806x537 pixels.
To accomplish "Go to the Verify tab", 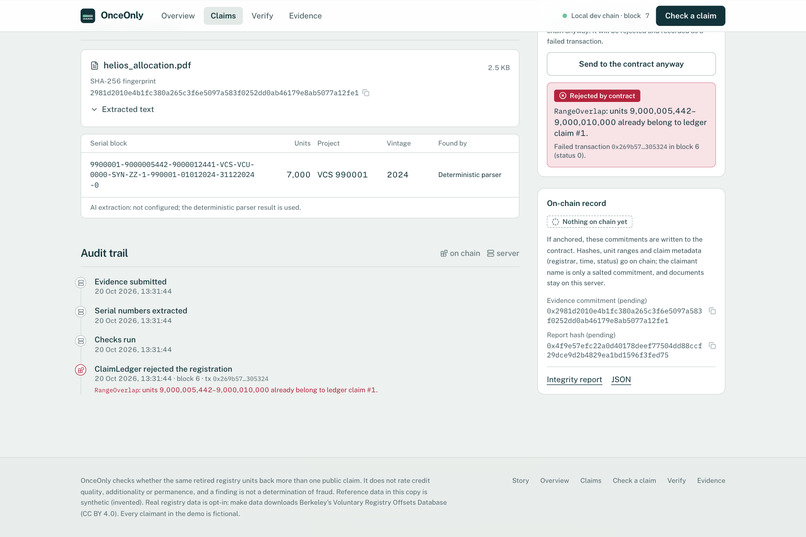I will pos(262,16).
